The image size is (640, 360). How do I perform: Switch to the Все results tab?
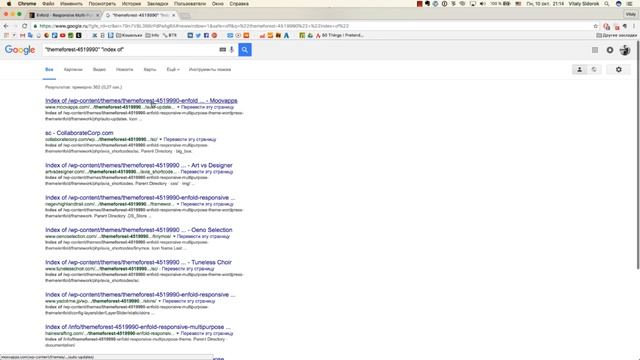click(x=49, y=69)
